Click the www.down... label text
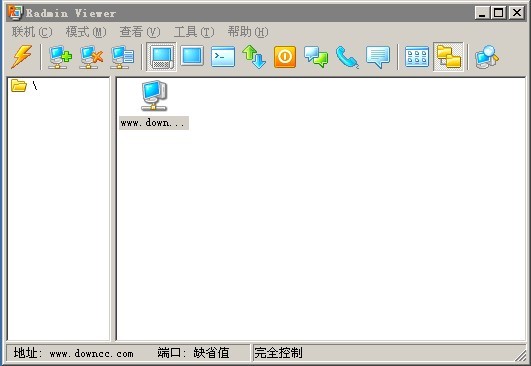This screenshot has width=531, height=366. click(154, 123)
